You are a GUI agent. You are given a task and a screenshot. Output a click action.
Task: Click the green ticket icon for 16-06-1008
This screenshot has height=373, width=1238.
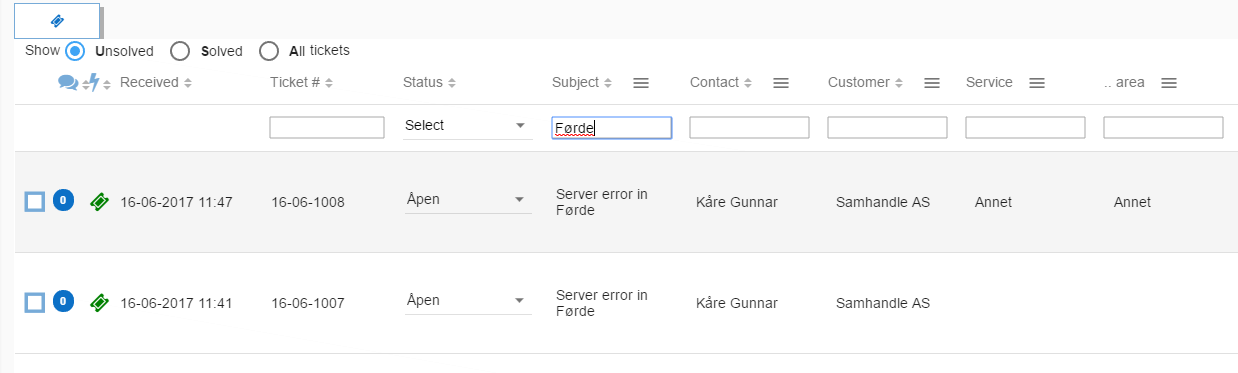99,202
